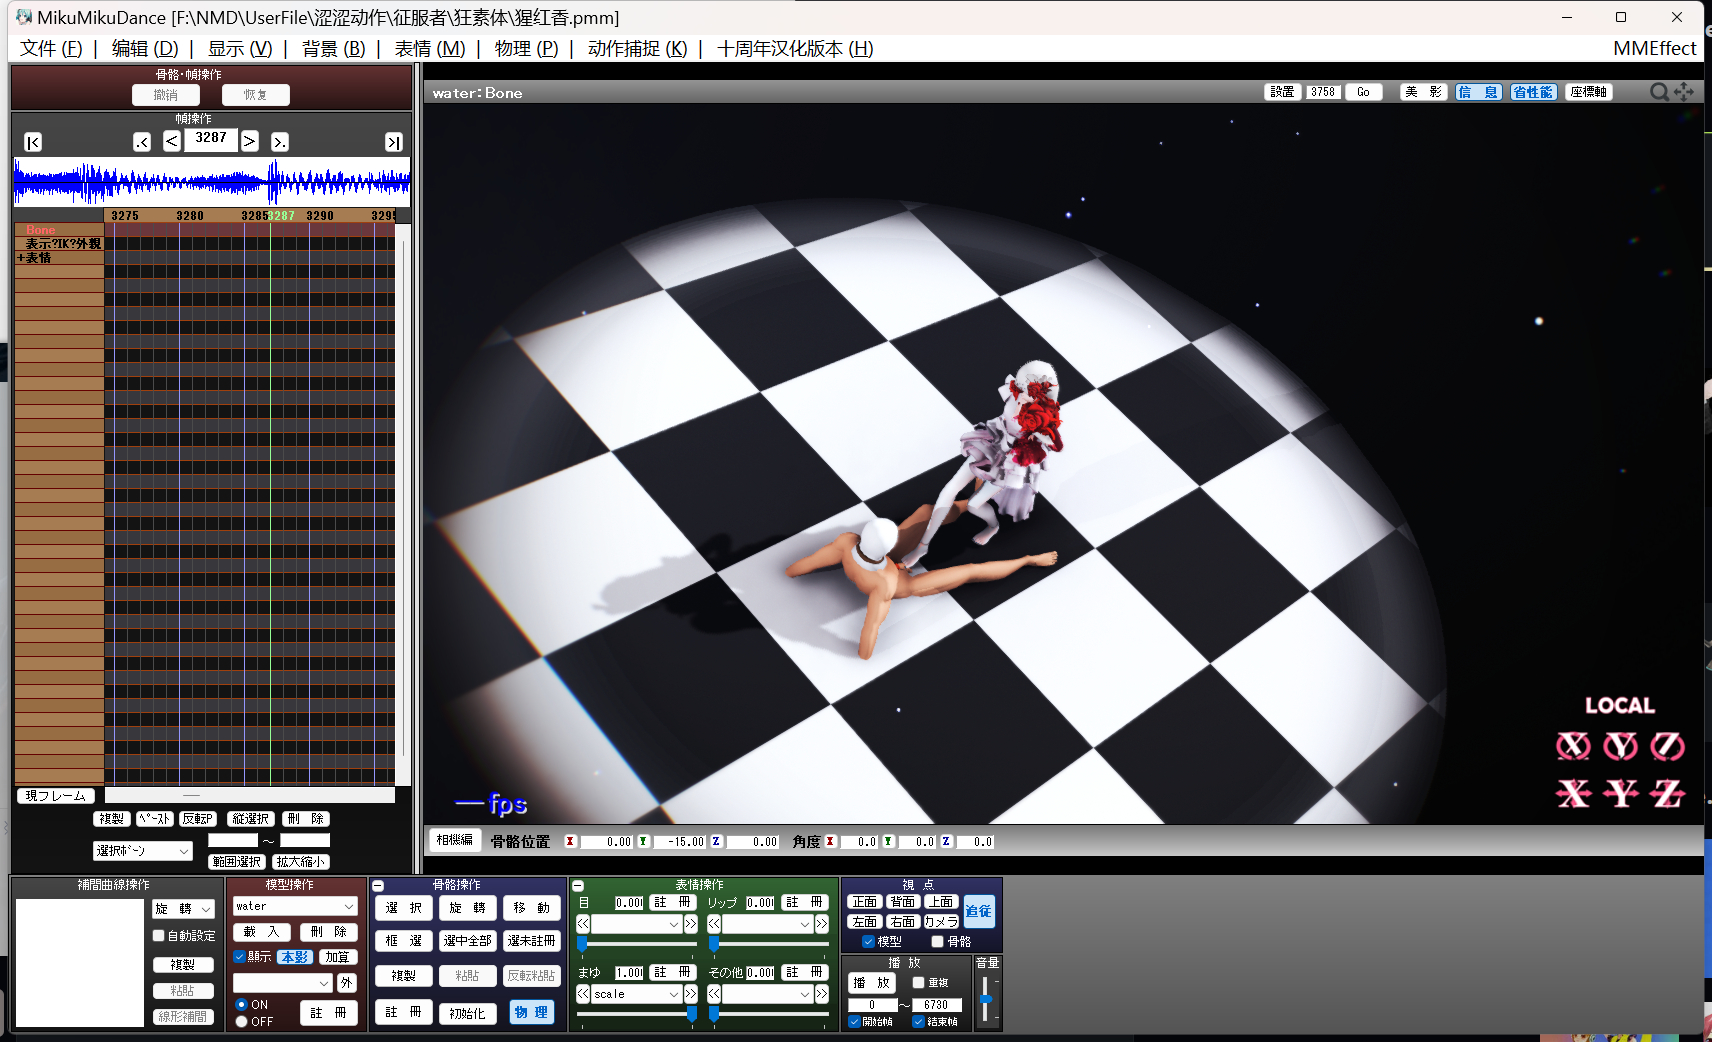The image size is (1712, 1042).
Task: Click the X axis move gizmo
Action: [1573, 794]
